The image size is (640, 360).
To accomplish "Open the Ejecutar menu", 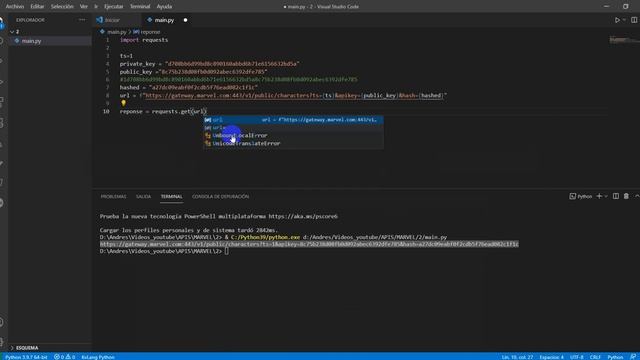I will click(113, 7).
